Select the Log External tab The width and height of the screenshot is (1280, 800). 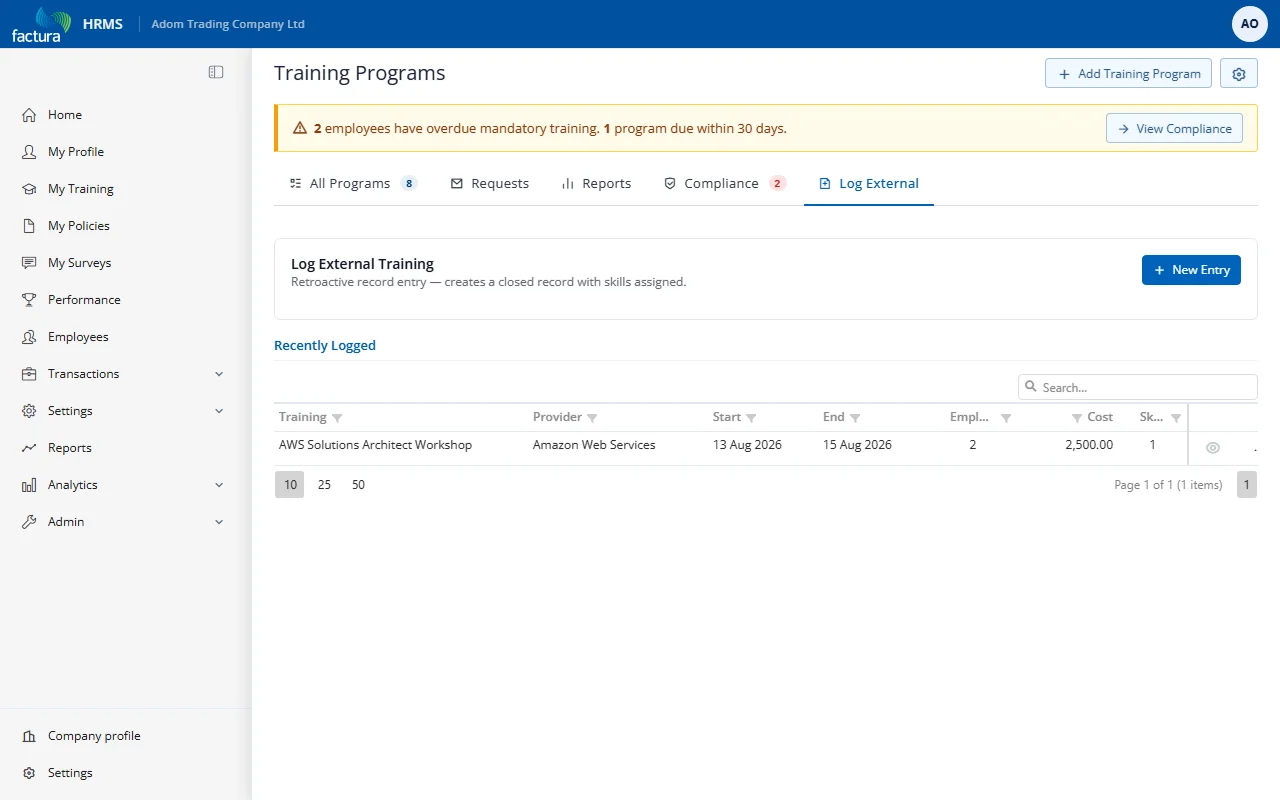coord(869,184)
